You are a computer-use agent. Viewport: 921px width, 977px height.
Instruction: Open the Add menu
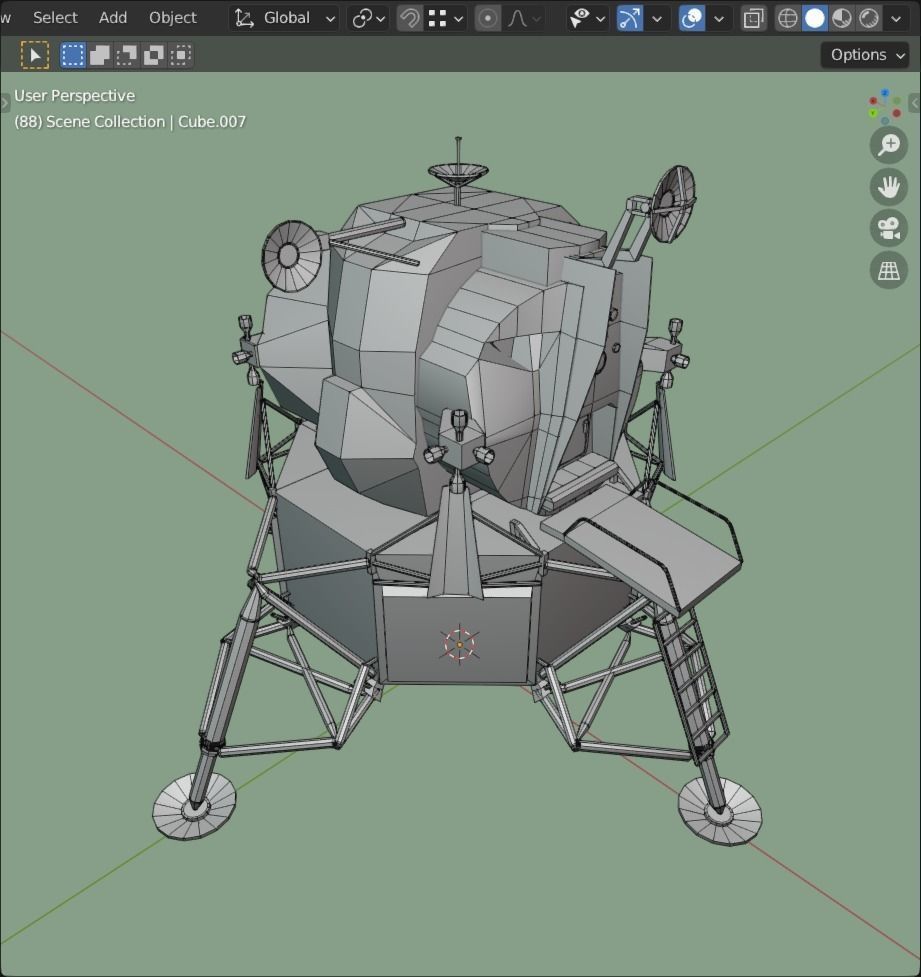click(x=112, y=17)
